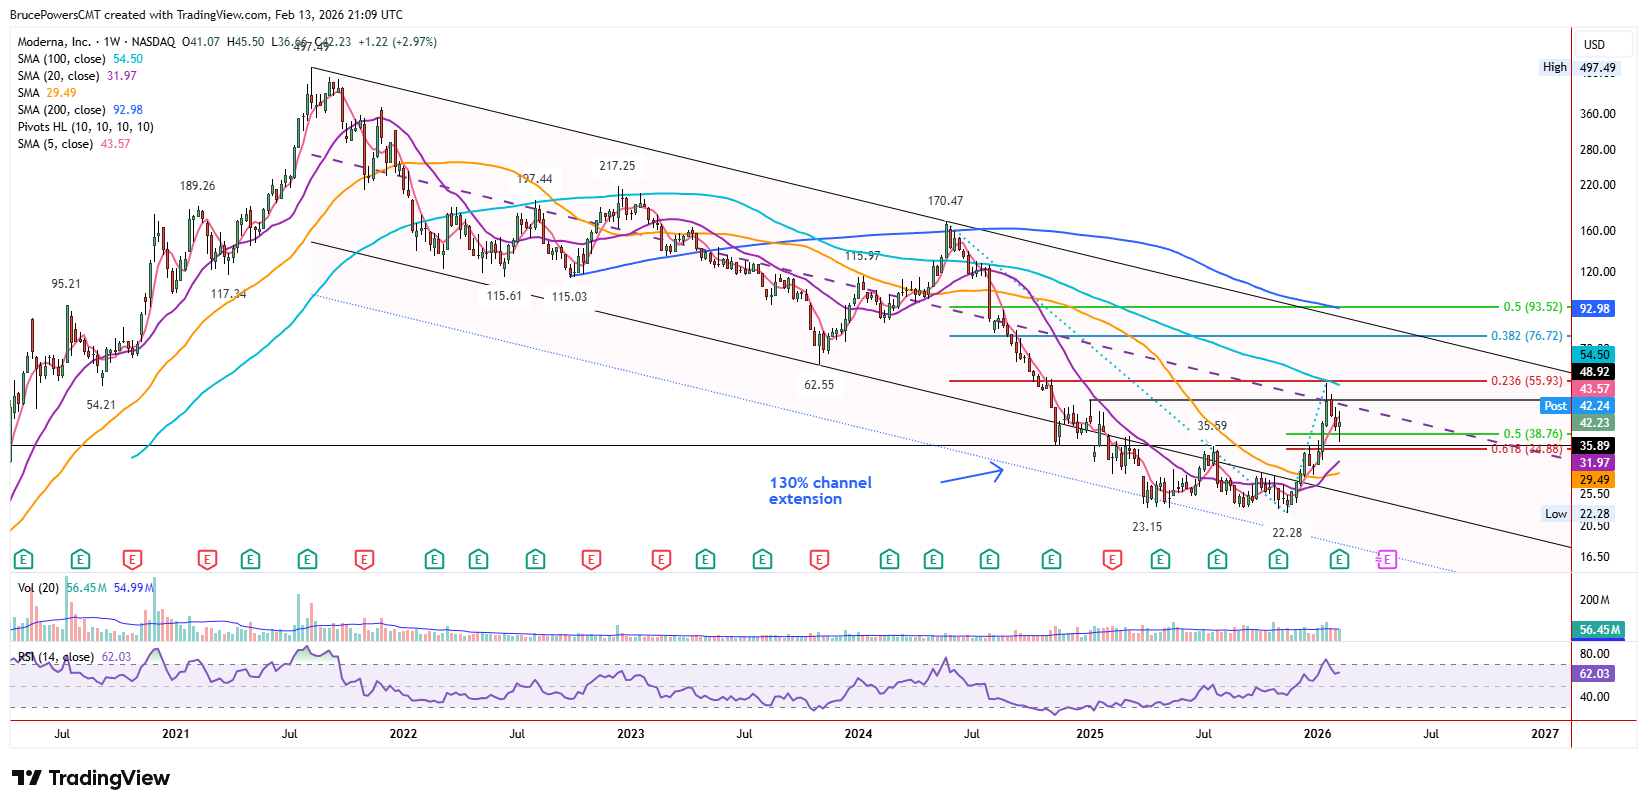Select the 0.5 (38.76) Fibonacci label

pos(1532,434)
